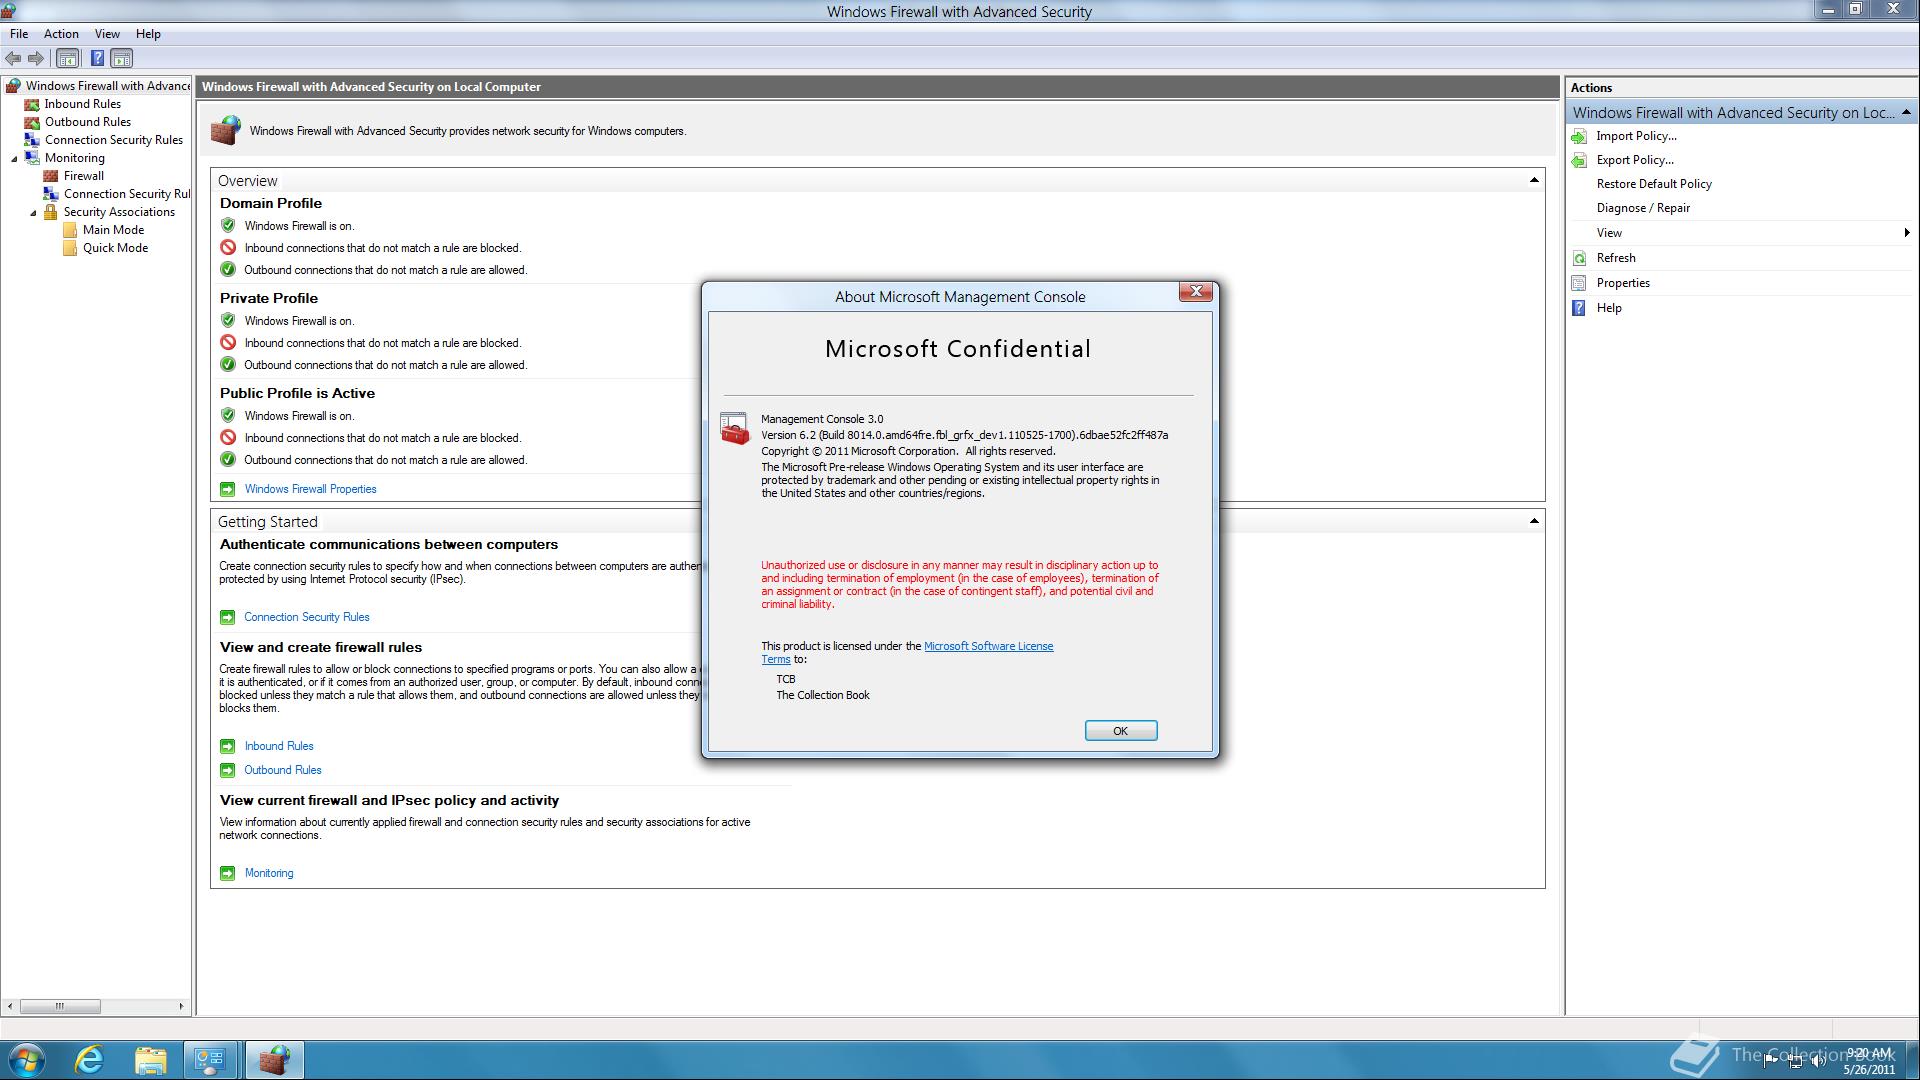
Task: Open the Start menu orb
Action: point(27,1060)
